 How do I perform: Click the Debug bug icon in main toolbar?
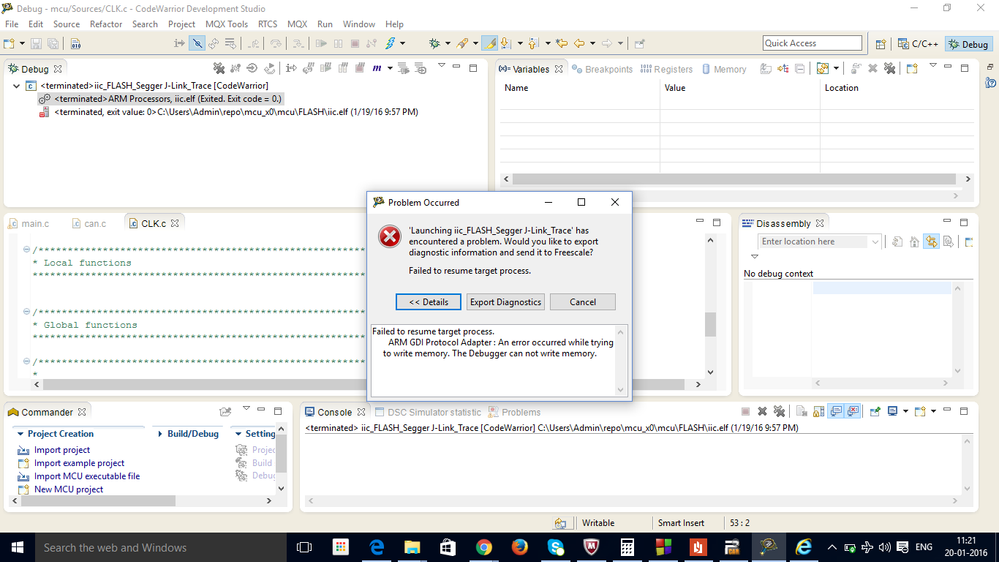(435, 43)
